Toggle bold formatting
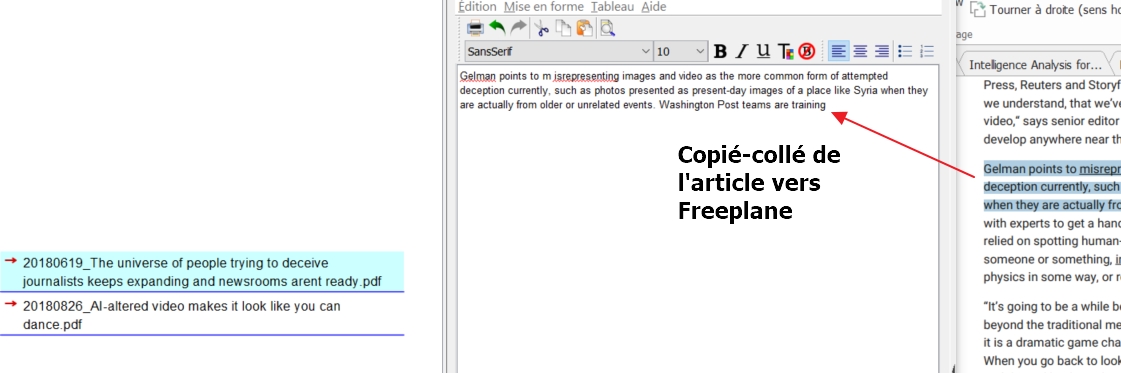The width and height of the screenshot is (1121, 373). (x=721, y=51)
